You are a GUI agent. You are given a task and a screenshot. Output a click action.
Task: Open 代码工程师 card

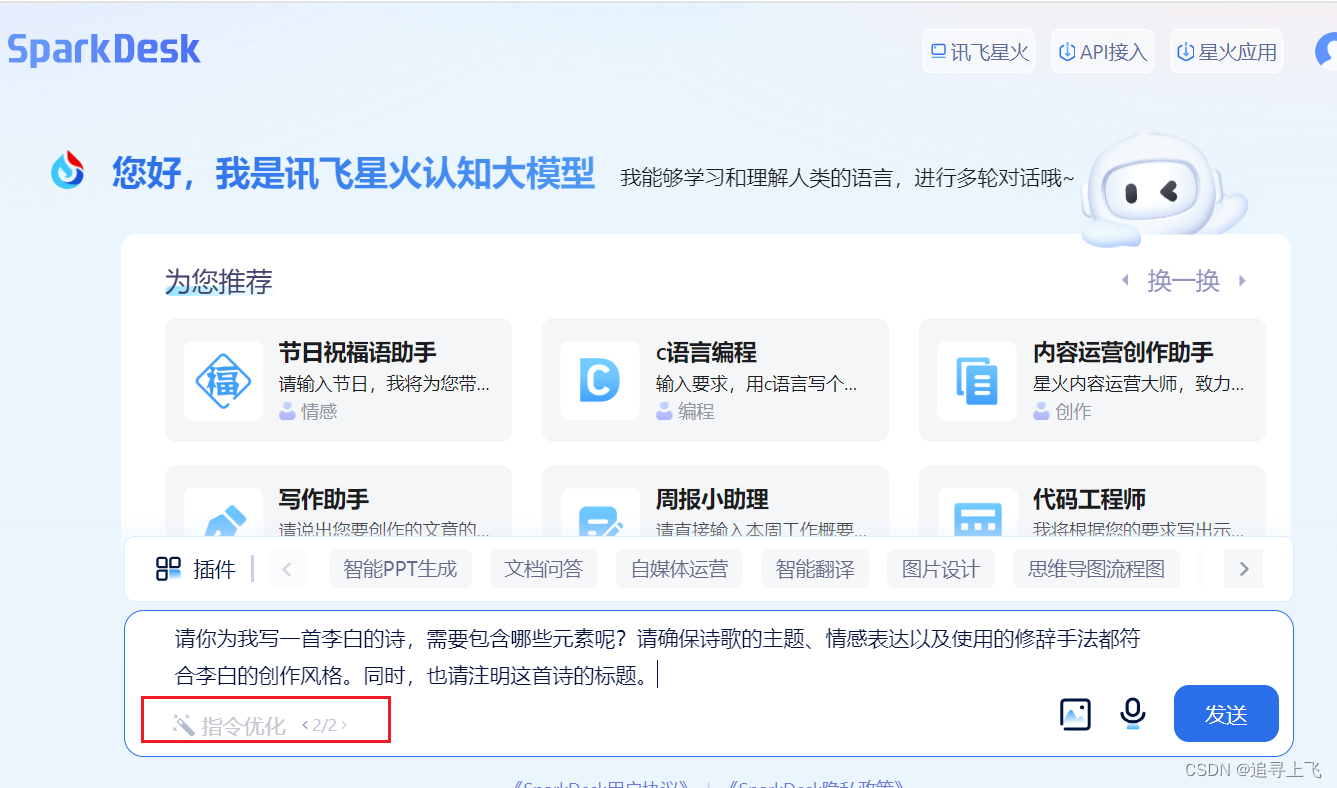coord(1092,503)
